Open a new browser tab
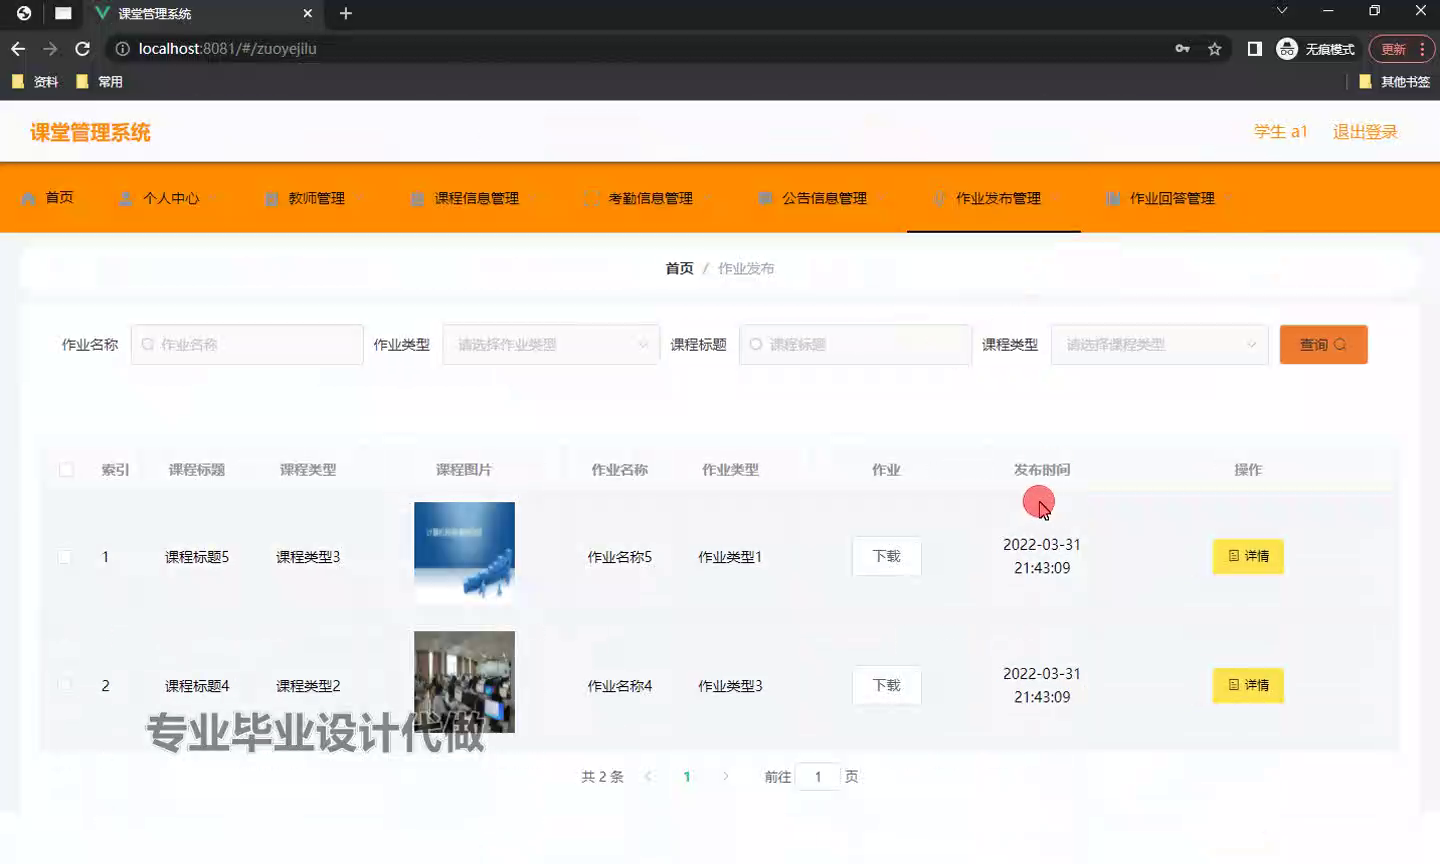 pos(345,13)
